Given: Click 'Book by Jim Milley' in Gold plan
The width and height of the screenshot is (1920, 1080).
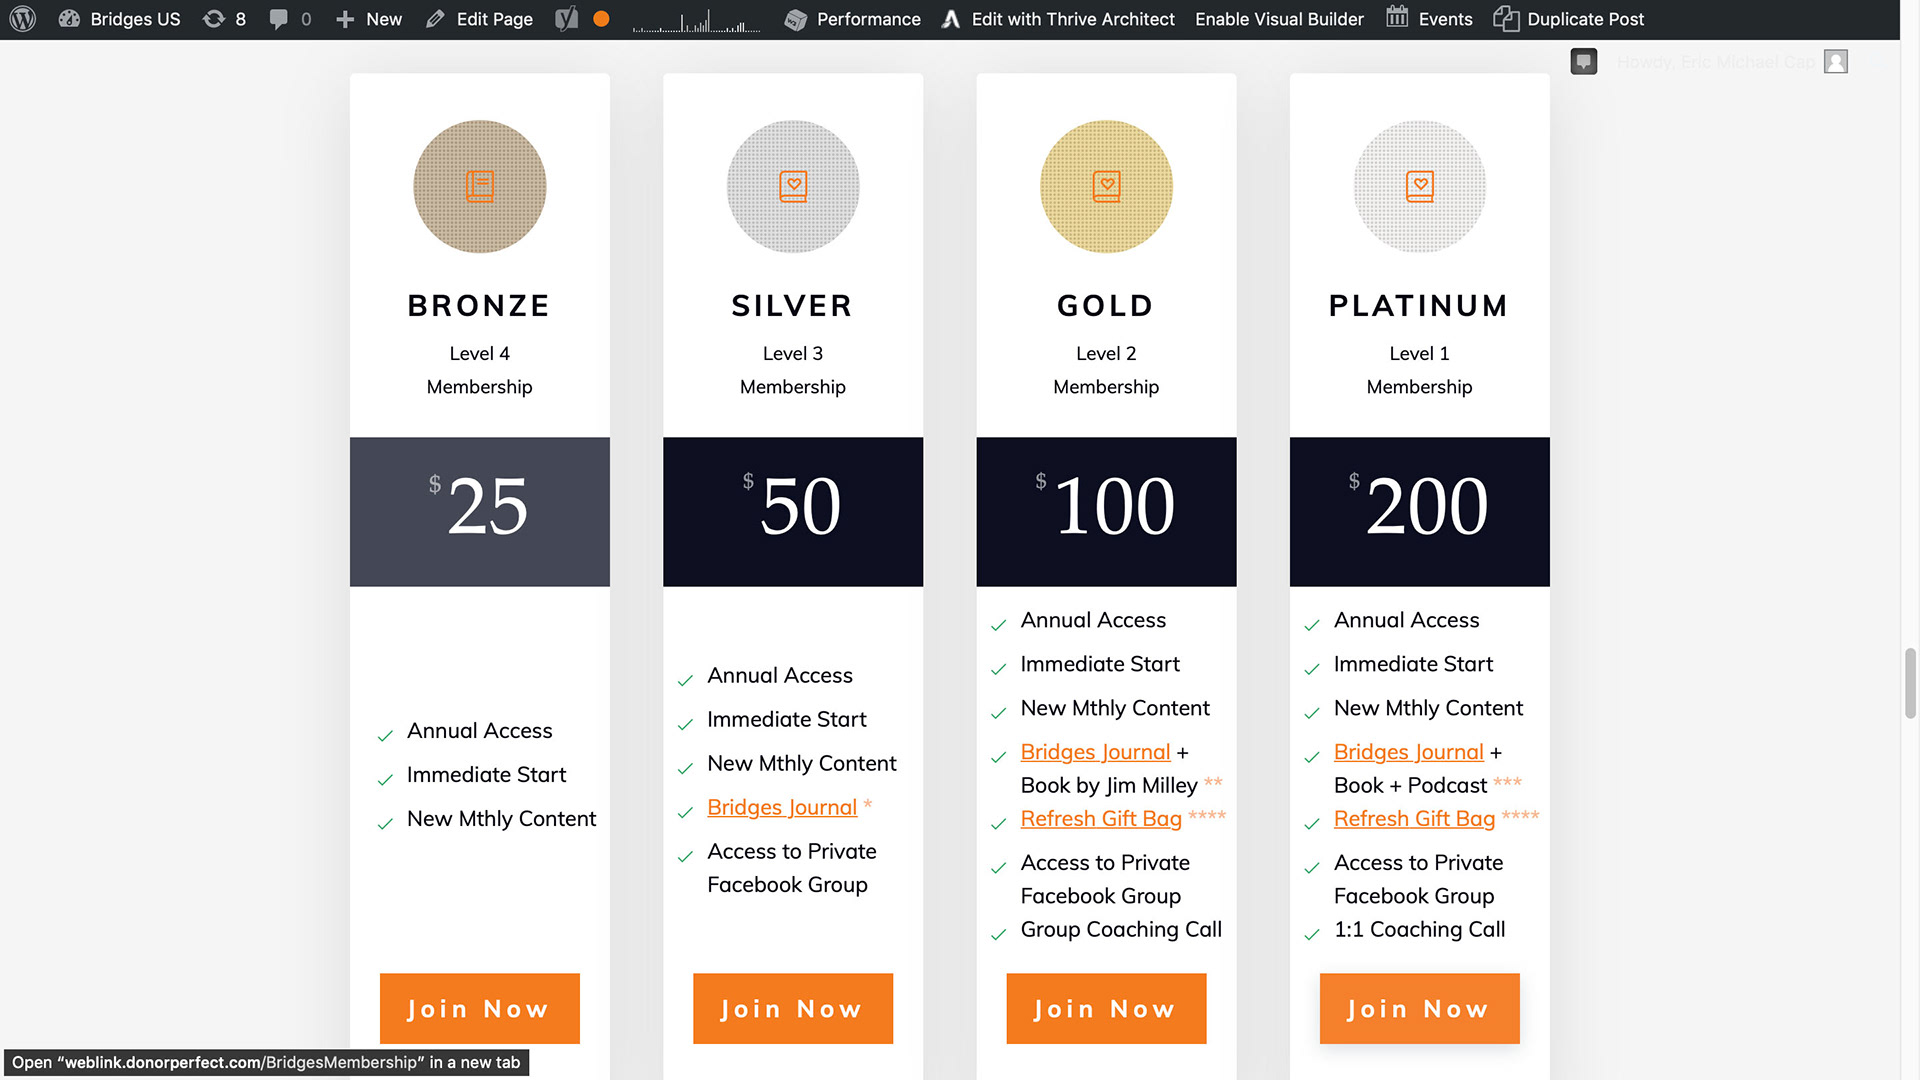Looking at the screenshot, I should 1109,785.
